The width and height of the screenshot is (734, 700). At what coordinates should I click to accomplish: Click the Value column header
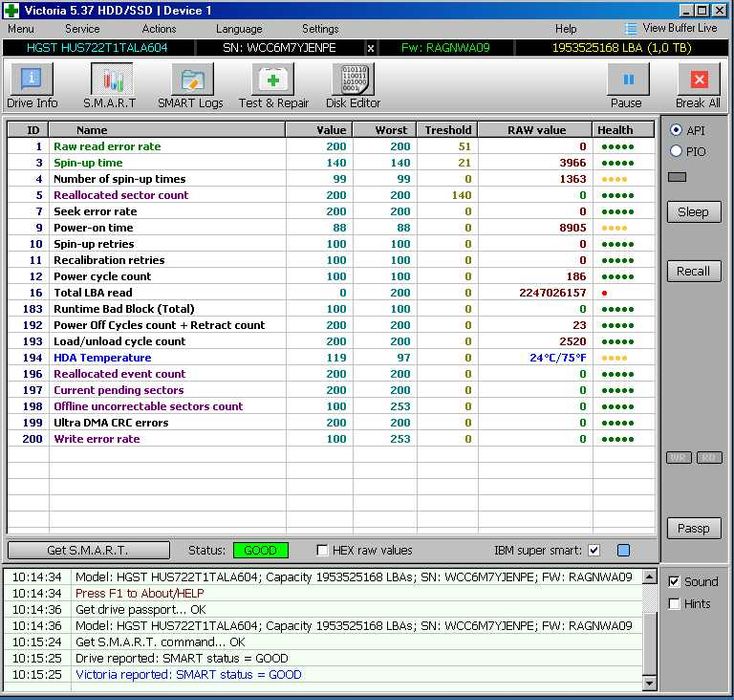pyautogui.click(x=319, y=130)
